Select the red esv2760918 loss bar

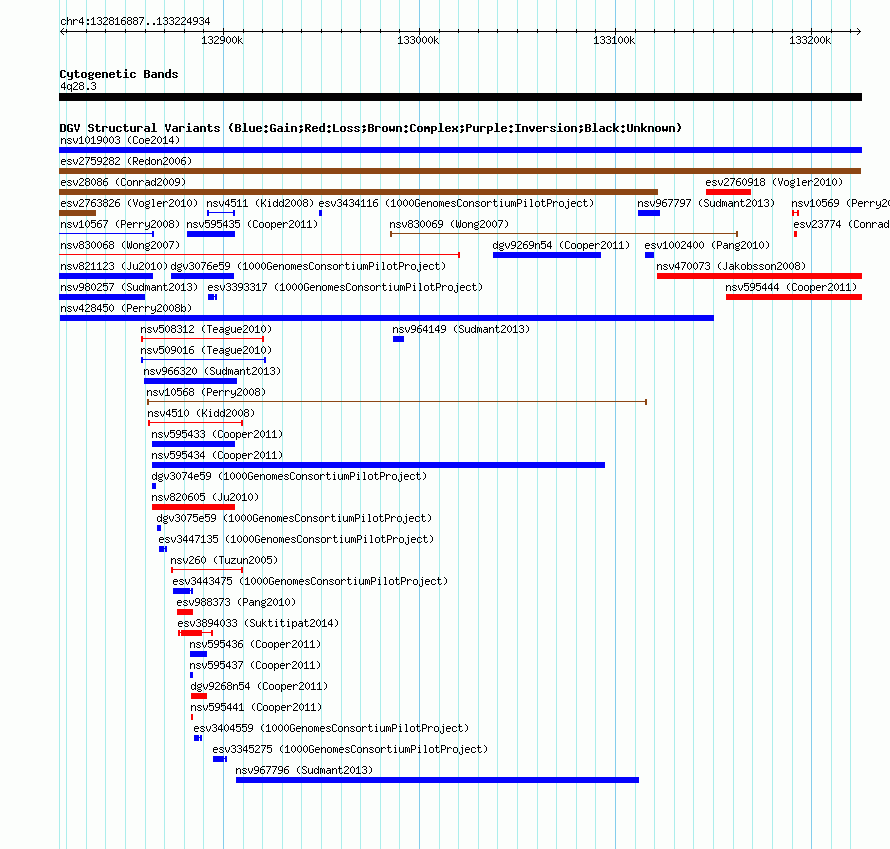pyautogui.click(x=728, y=192)
